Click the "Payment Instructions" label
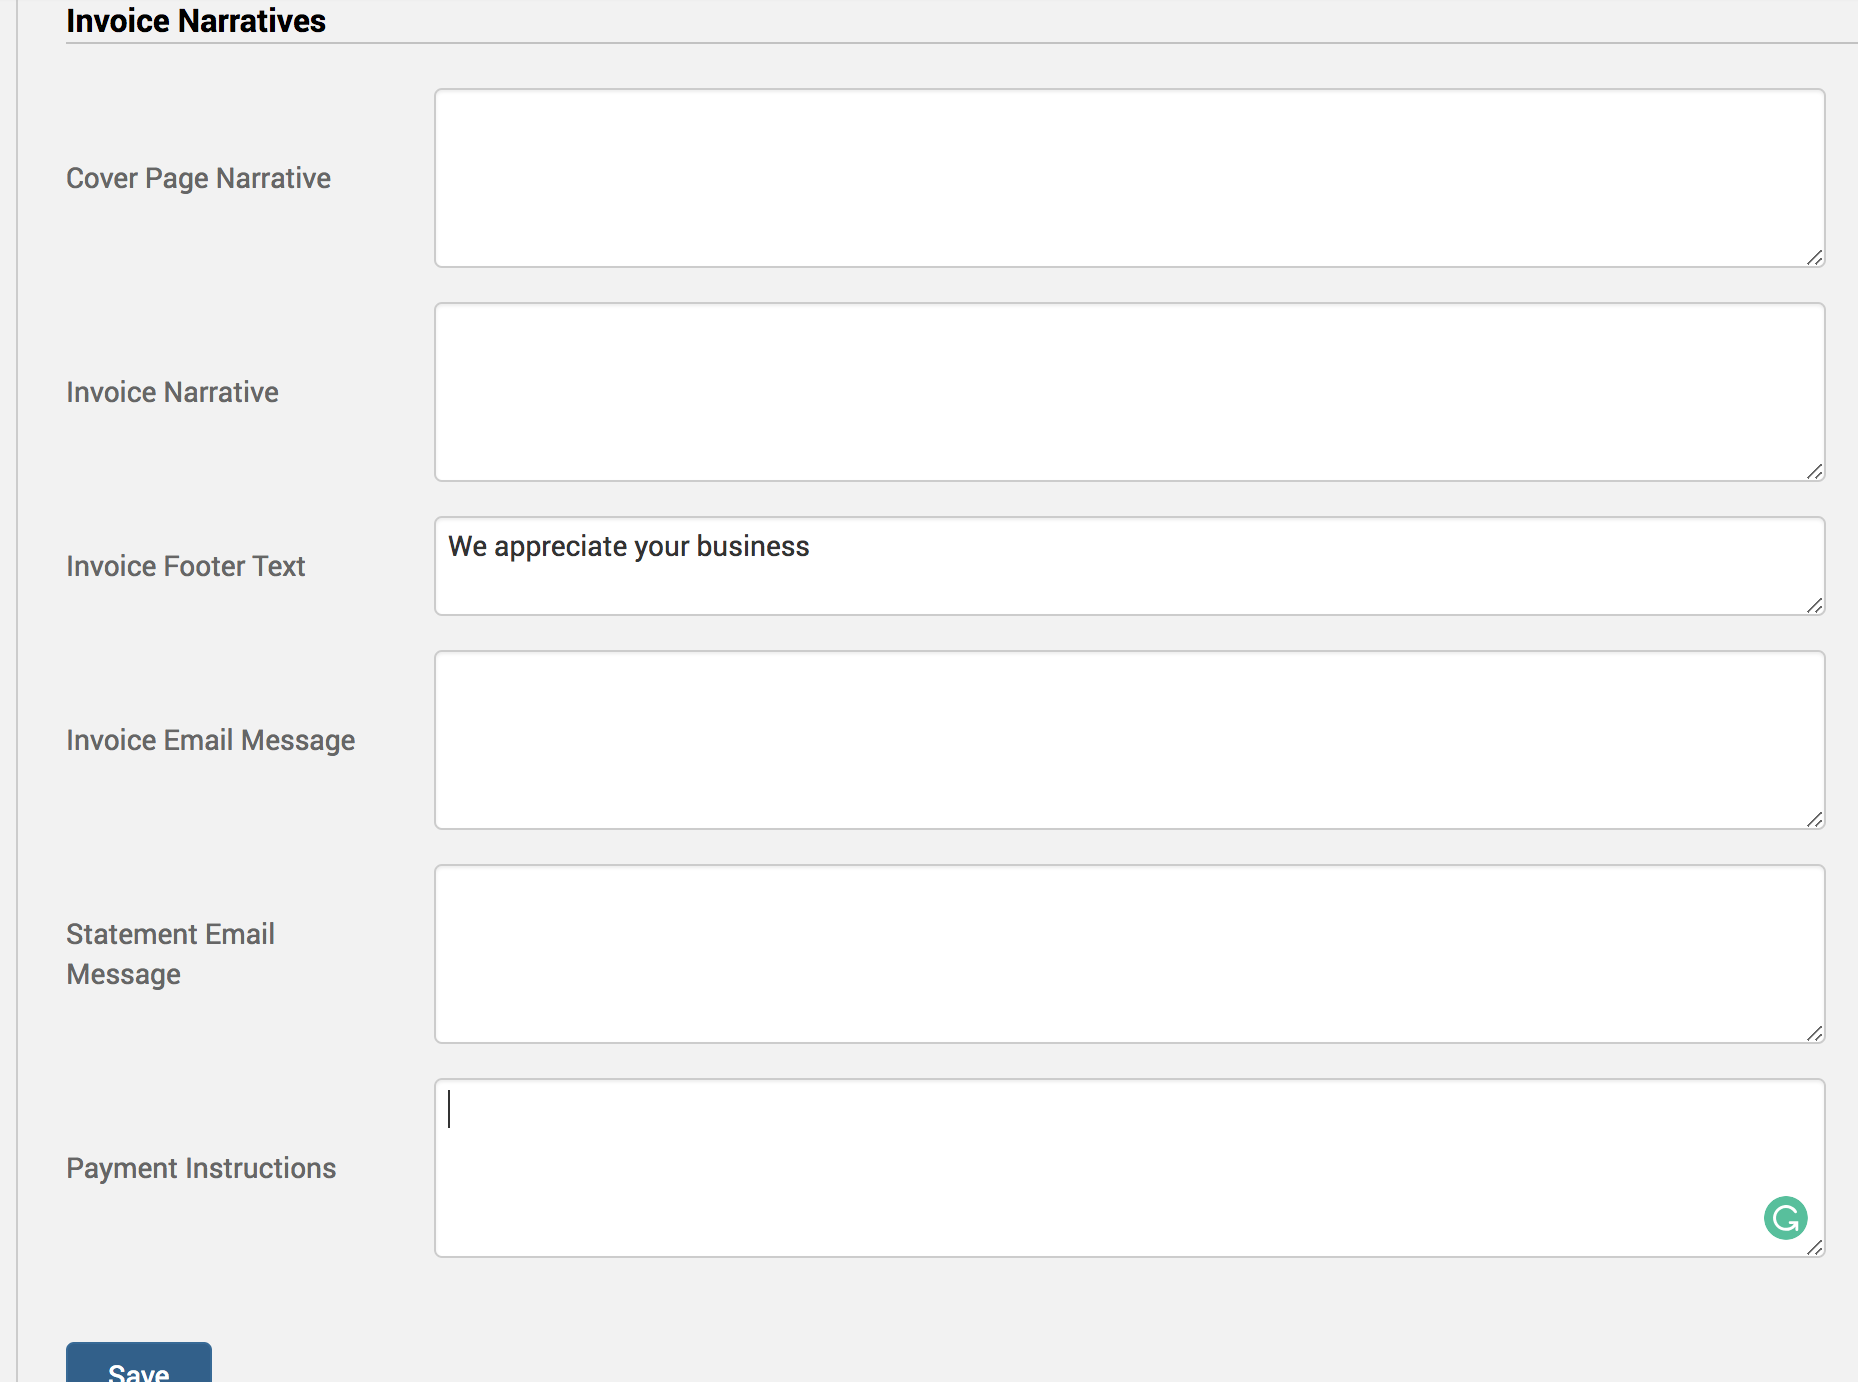The image size is (1858, 1382). pos(201,1168)
